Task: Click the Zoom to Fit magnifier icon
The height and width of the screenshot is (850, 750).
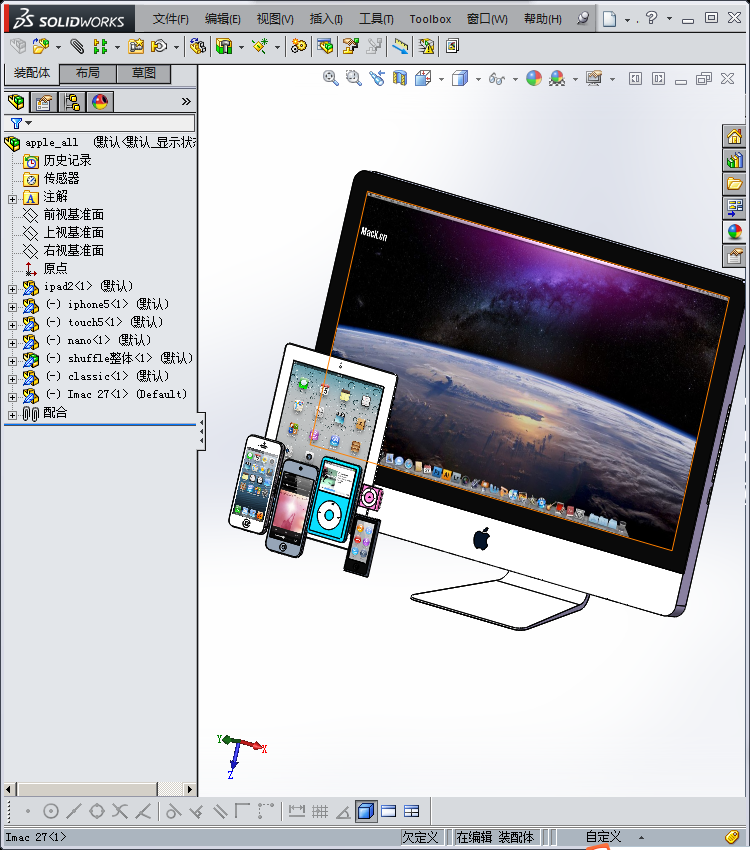Action: click(331, 79)
